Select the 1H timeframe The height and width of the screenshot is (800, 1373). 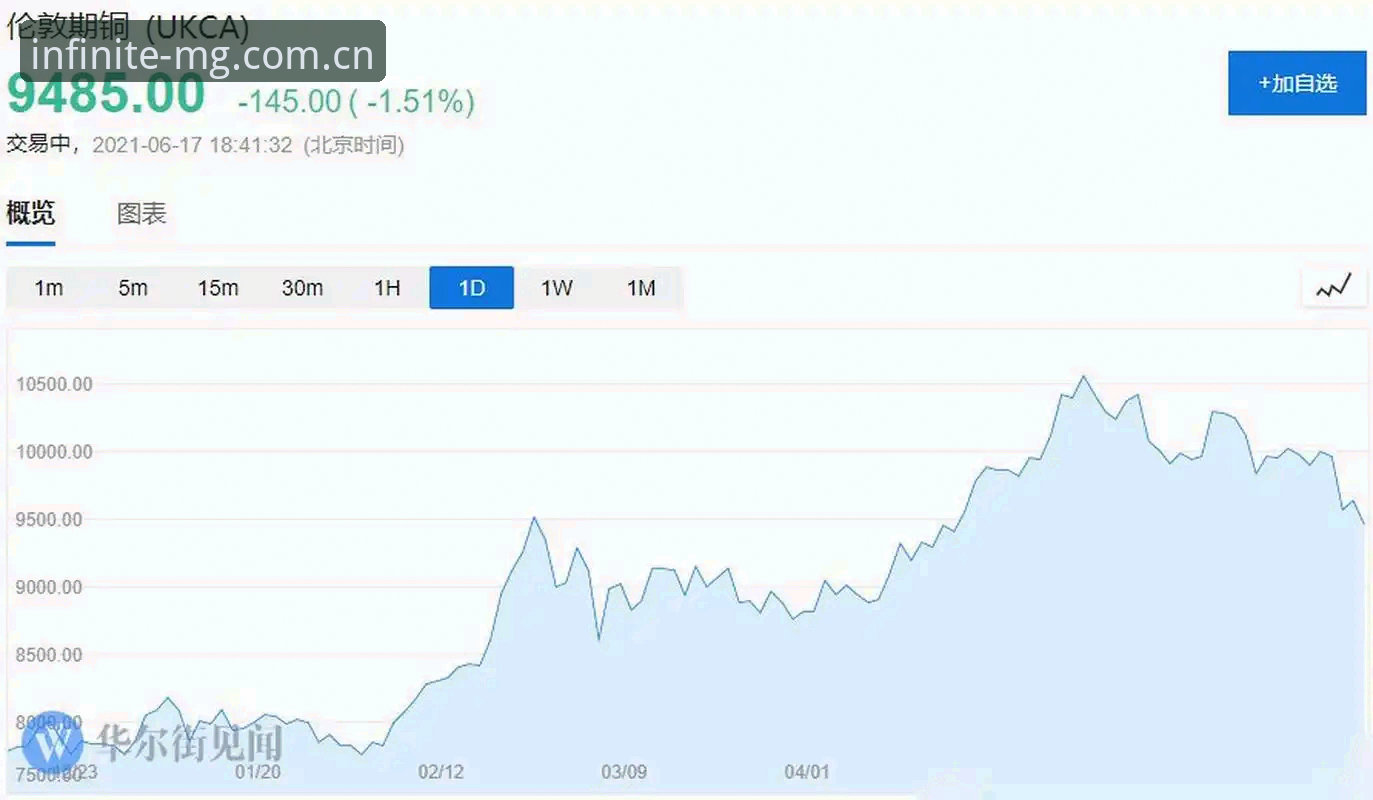[387, 288]
